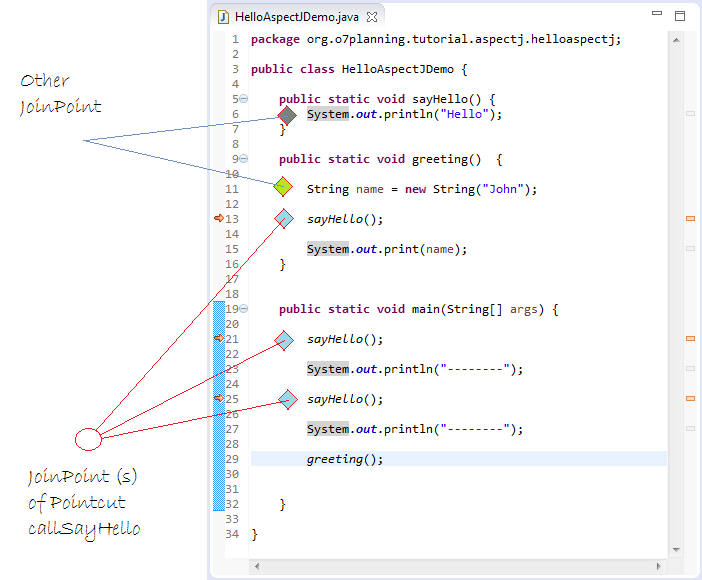Click the package declaration on line 1
The width and height of the screenshot is (702, 580).
[x=436, y=39]
